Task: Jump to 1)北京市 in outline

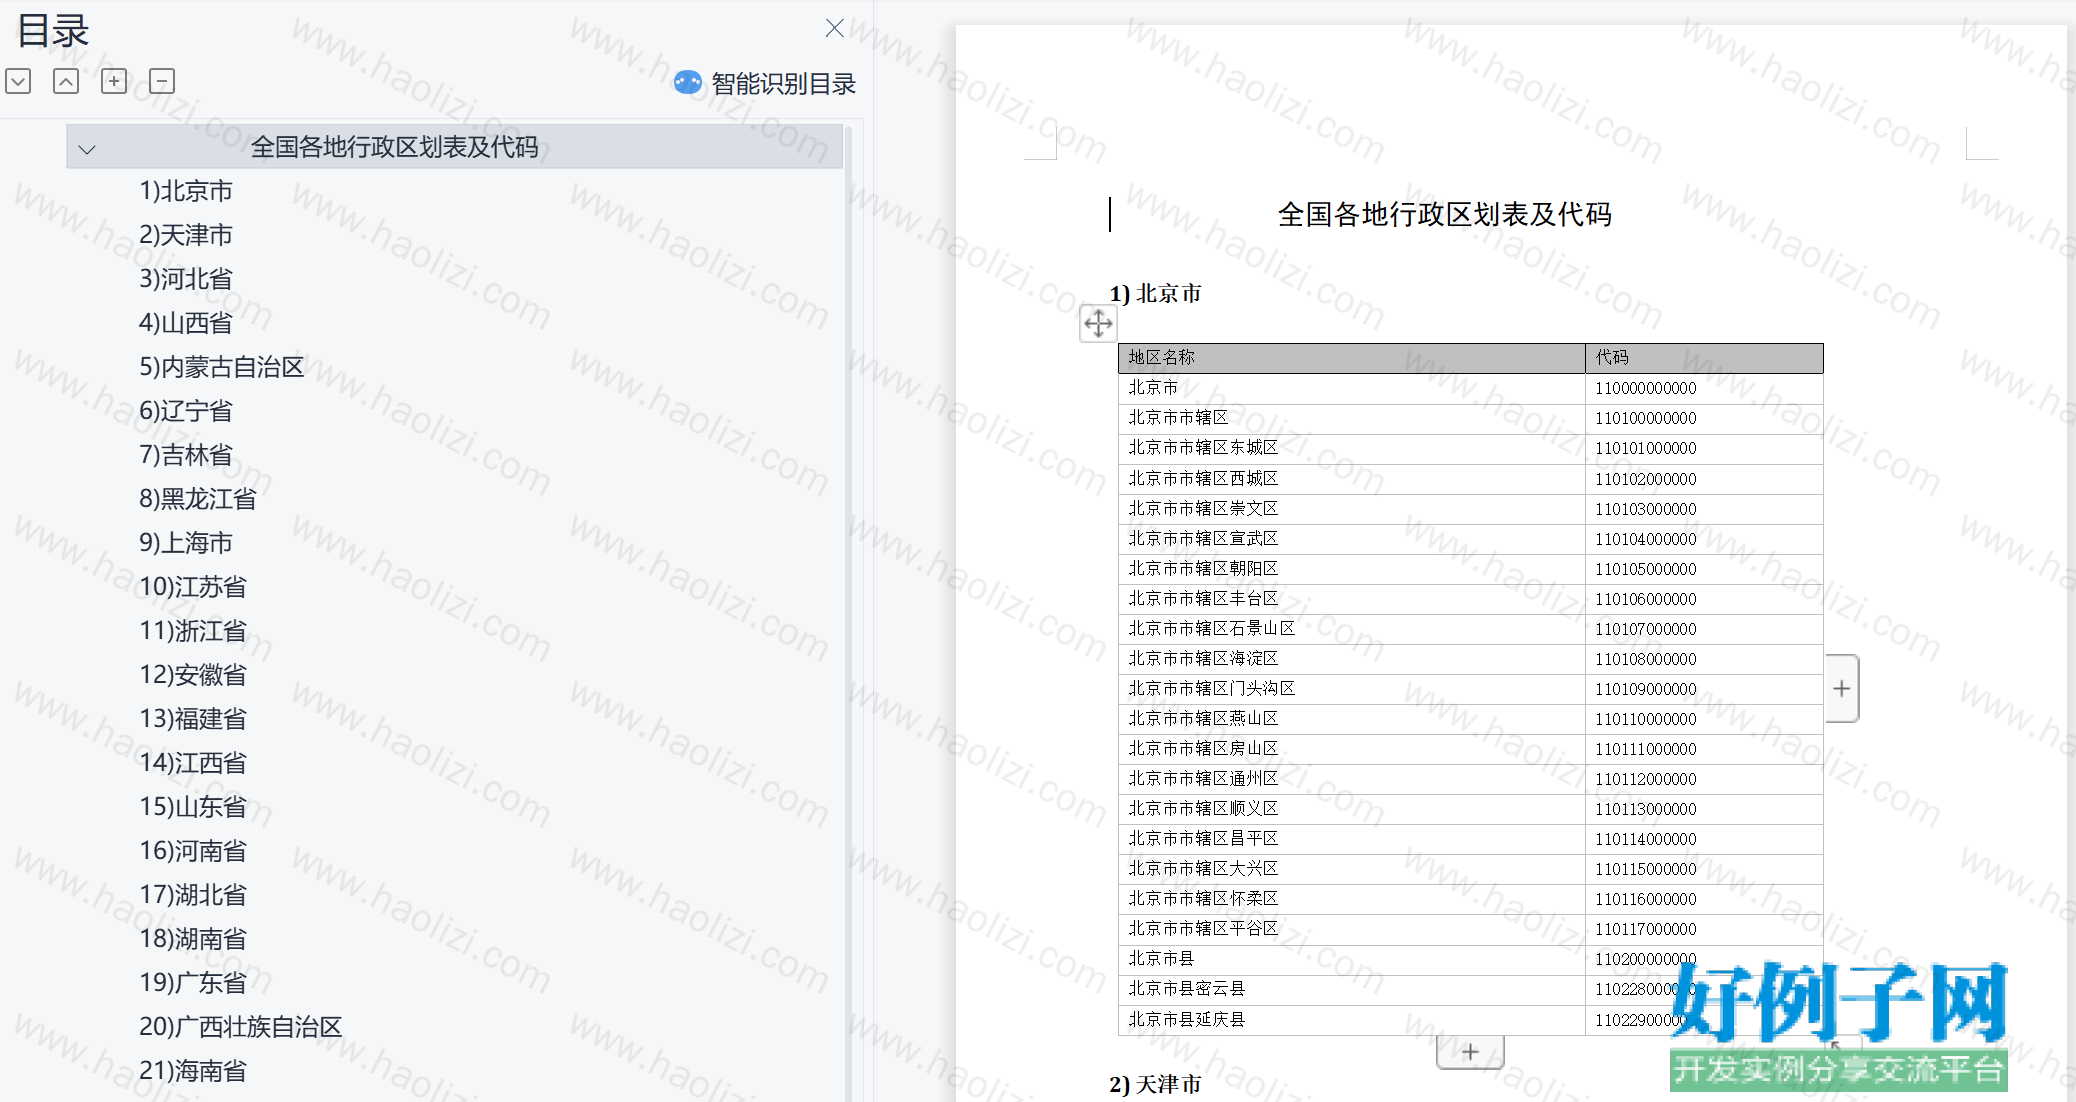Action: [186, 191]
